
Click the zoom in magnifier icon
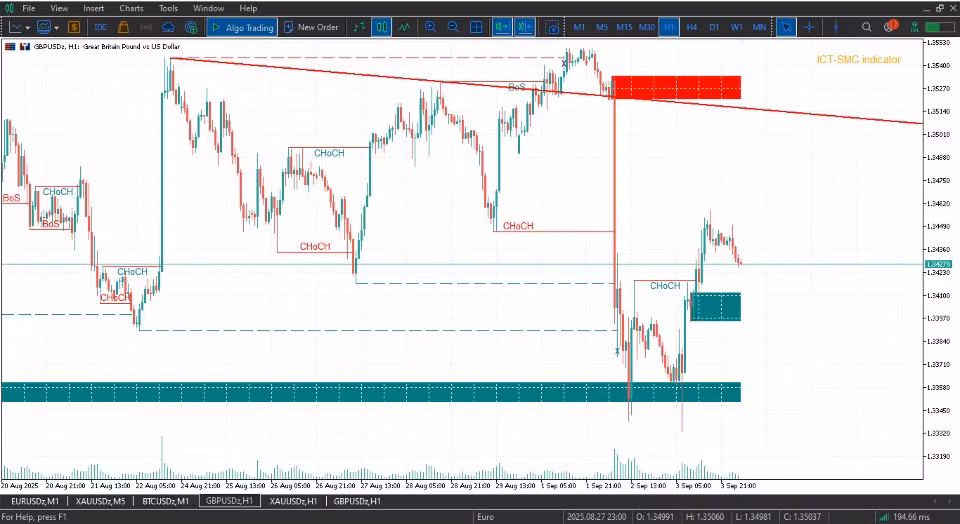tap(430, 27)
